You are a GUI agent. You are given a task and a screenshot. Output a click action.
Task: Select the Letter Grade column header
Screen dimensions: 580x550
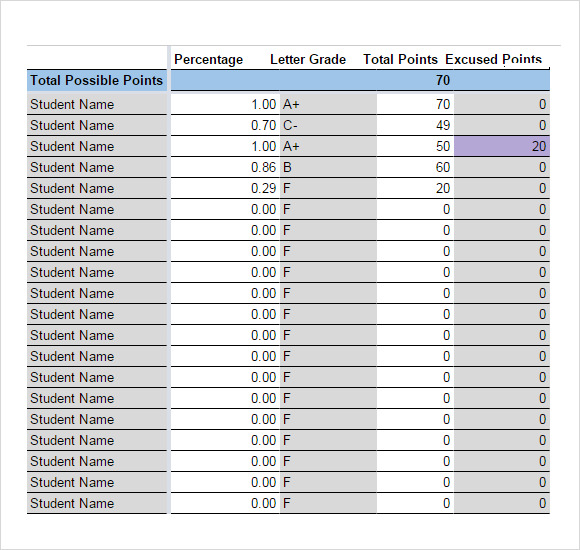click(308, 59)
